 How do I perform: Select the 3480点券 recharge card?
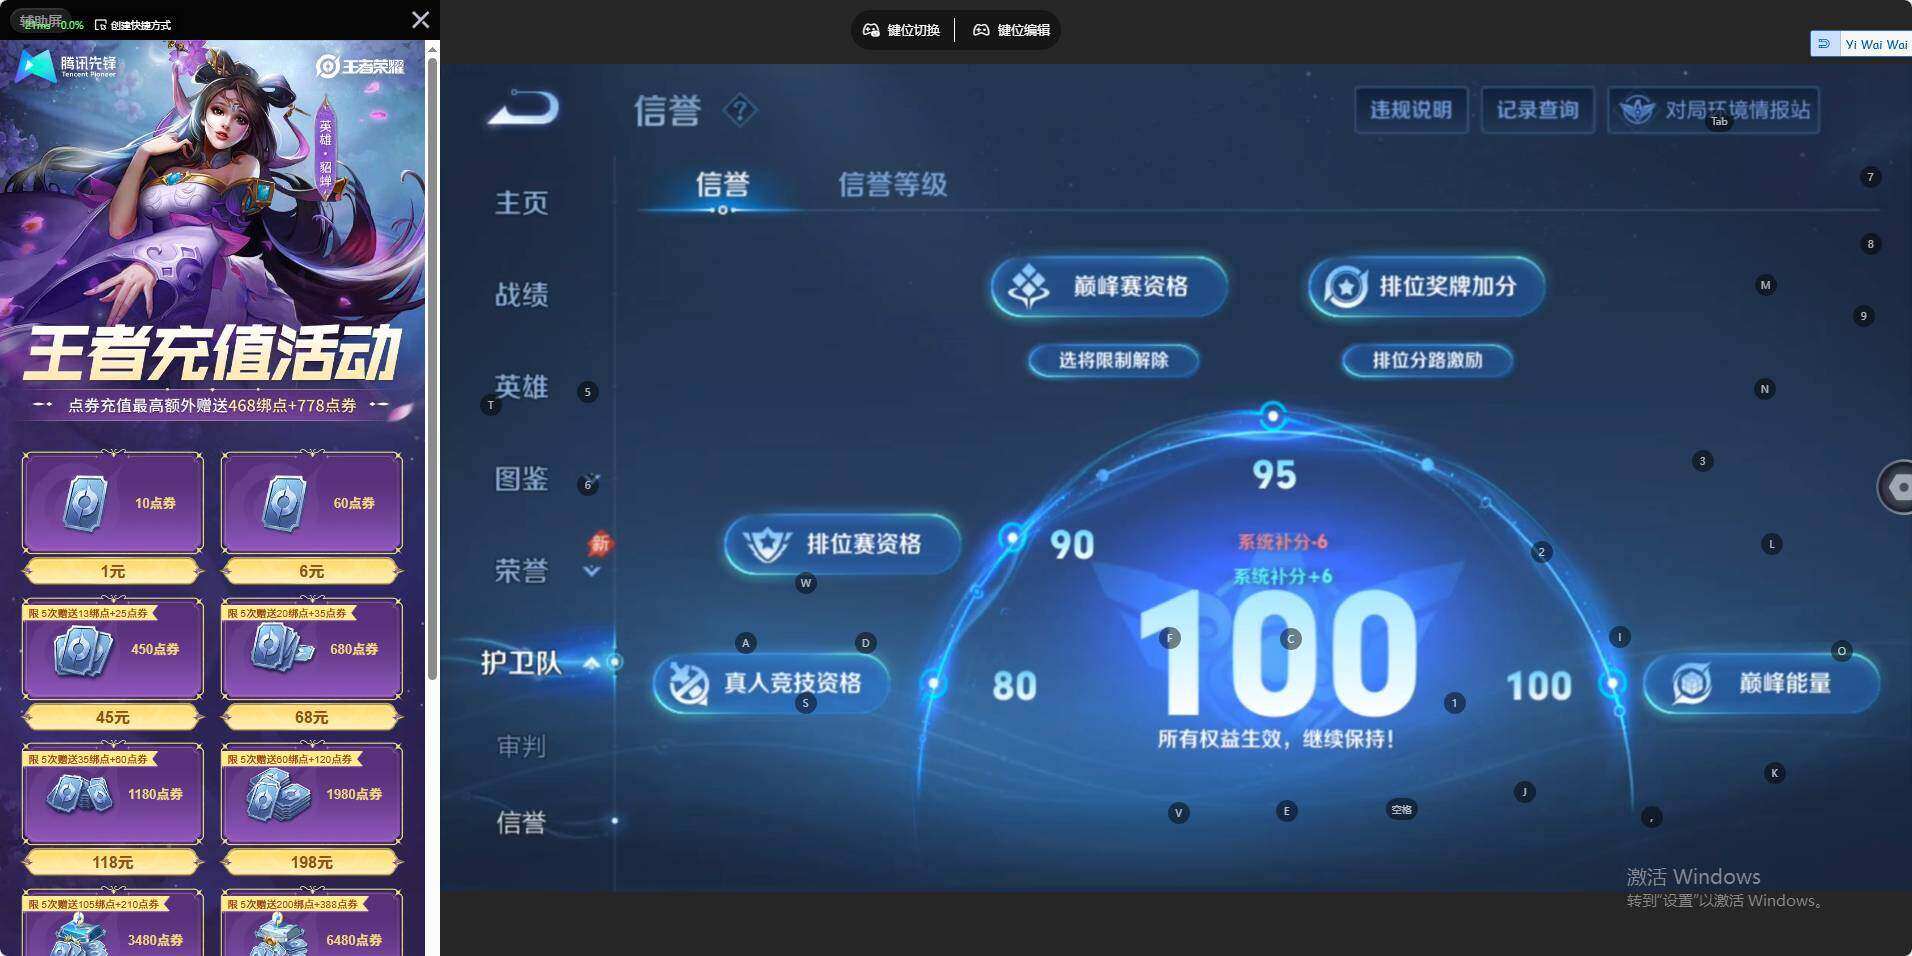[113, 924]
